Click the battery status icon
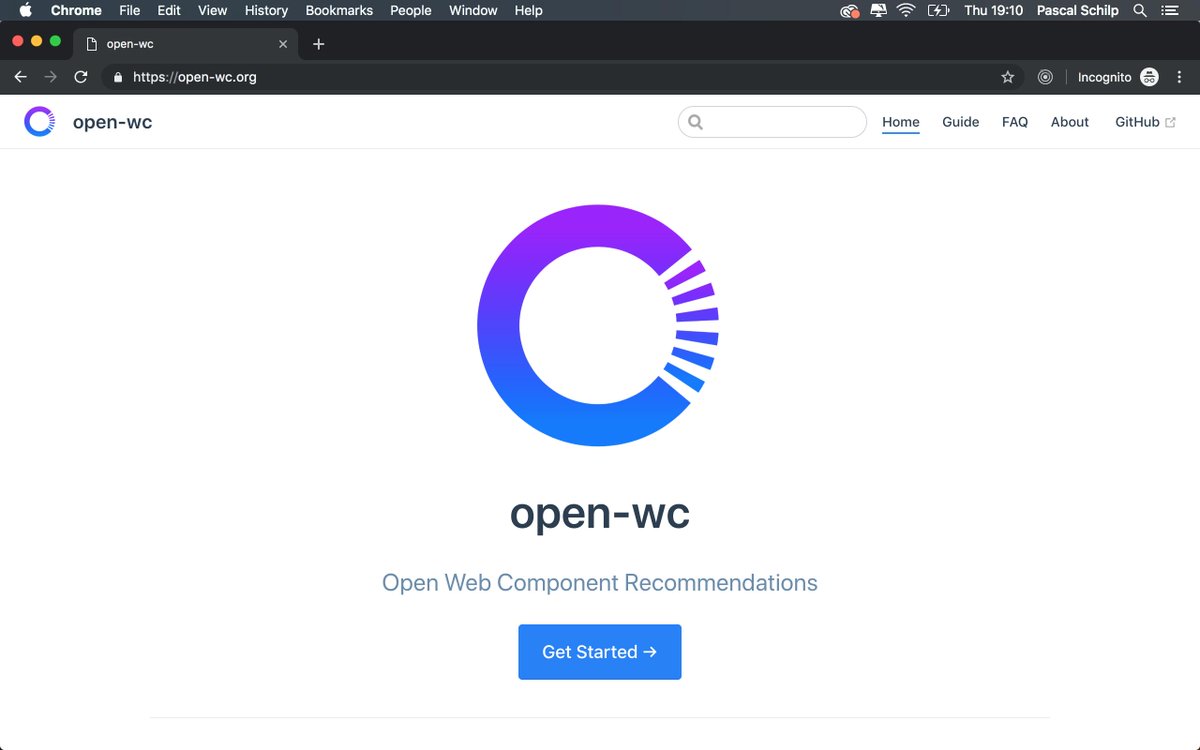The height and width of the screenshot is (750, 1200). [x=938, y=10]
